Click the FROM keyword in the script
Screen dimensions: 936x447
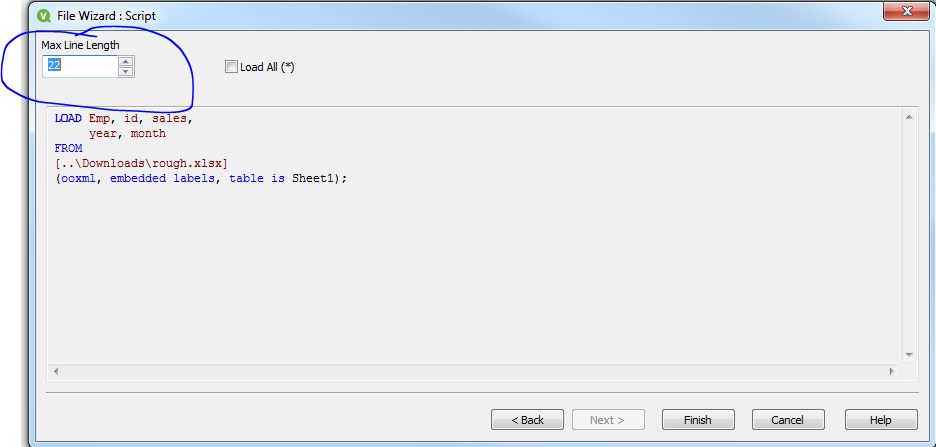click(69, 149)
